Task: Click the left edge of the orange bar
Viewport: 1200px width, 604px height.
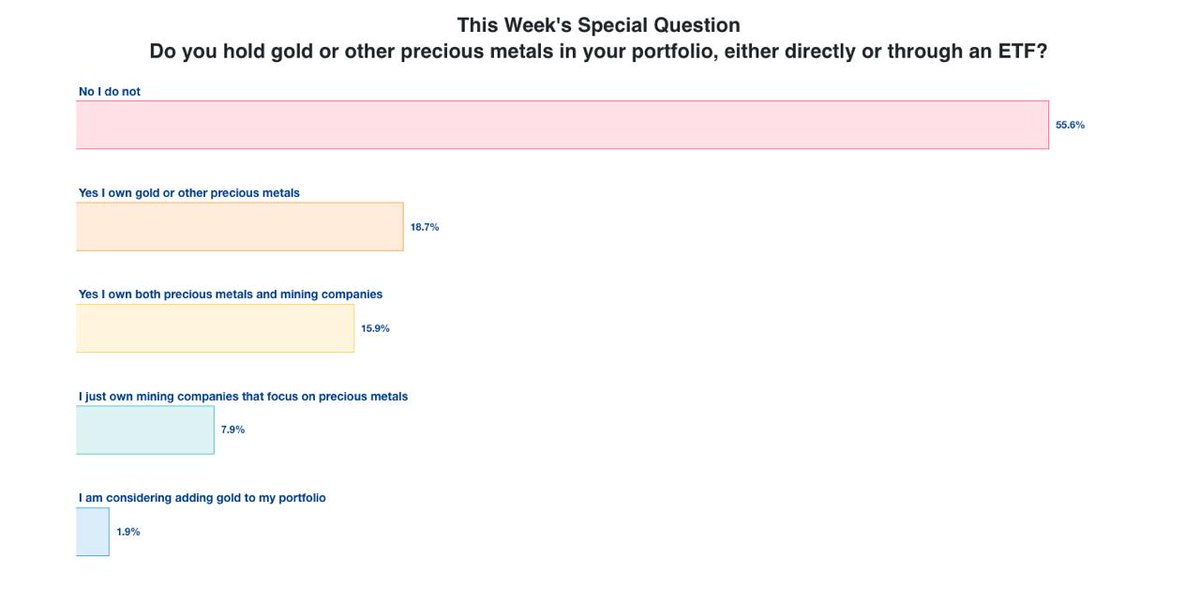Action: [x=79, y=227]
